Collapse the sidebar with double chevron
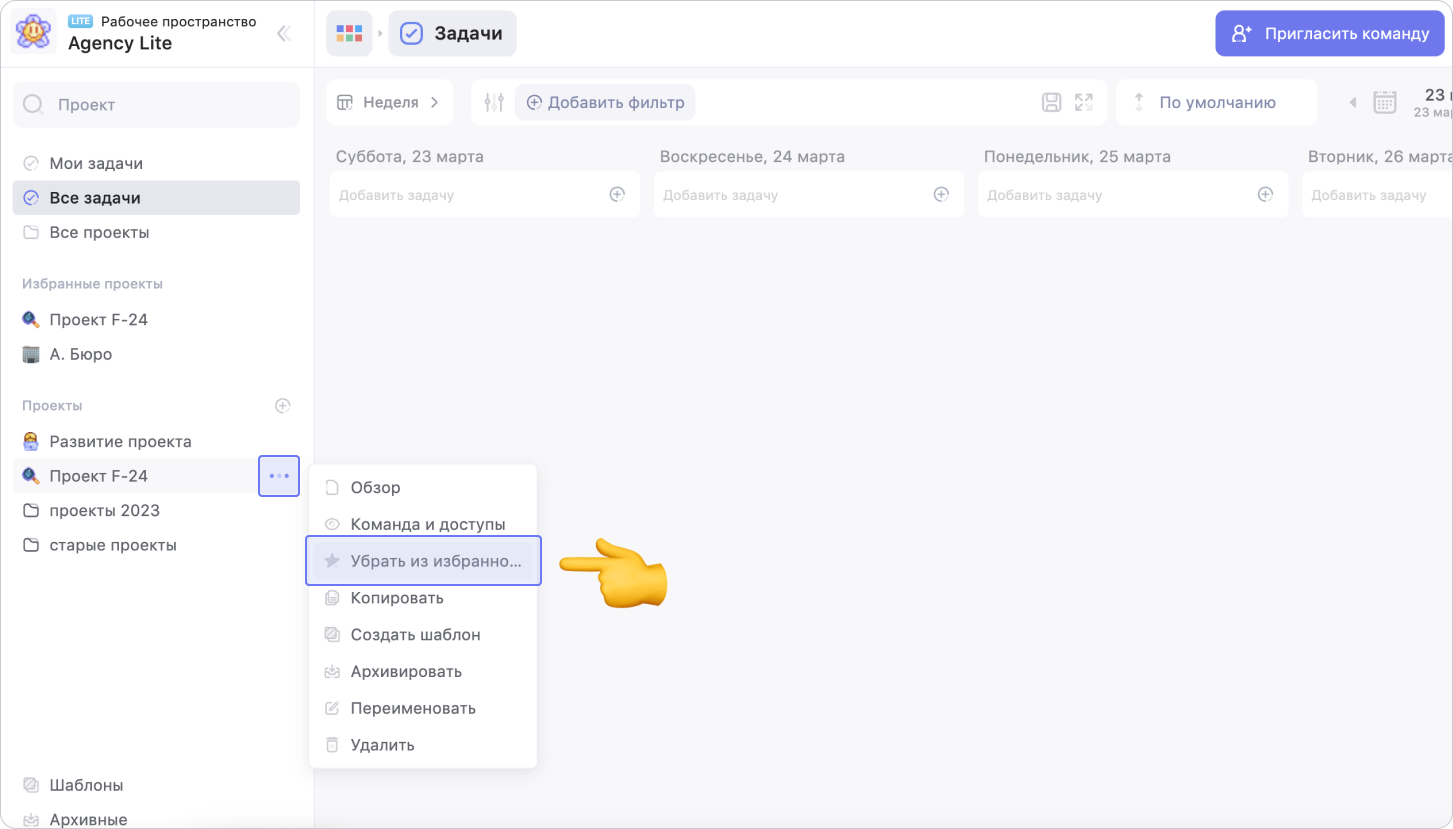The height and width of the screenshot is (829, 1453). [284, 33]
